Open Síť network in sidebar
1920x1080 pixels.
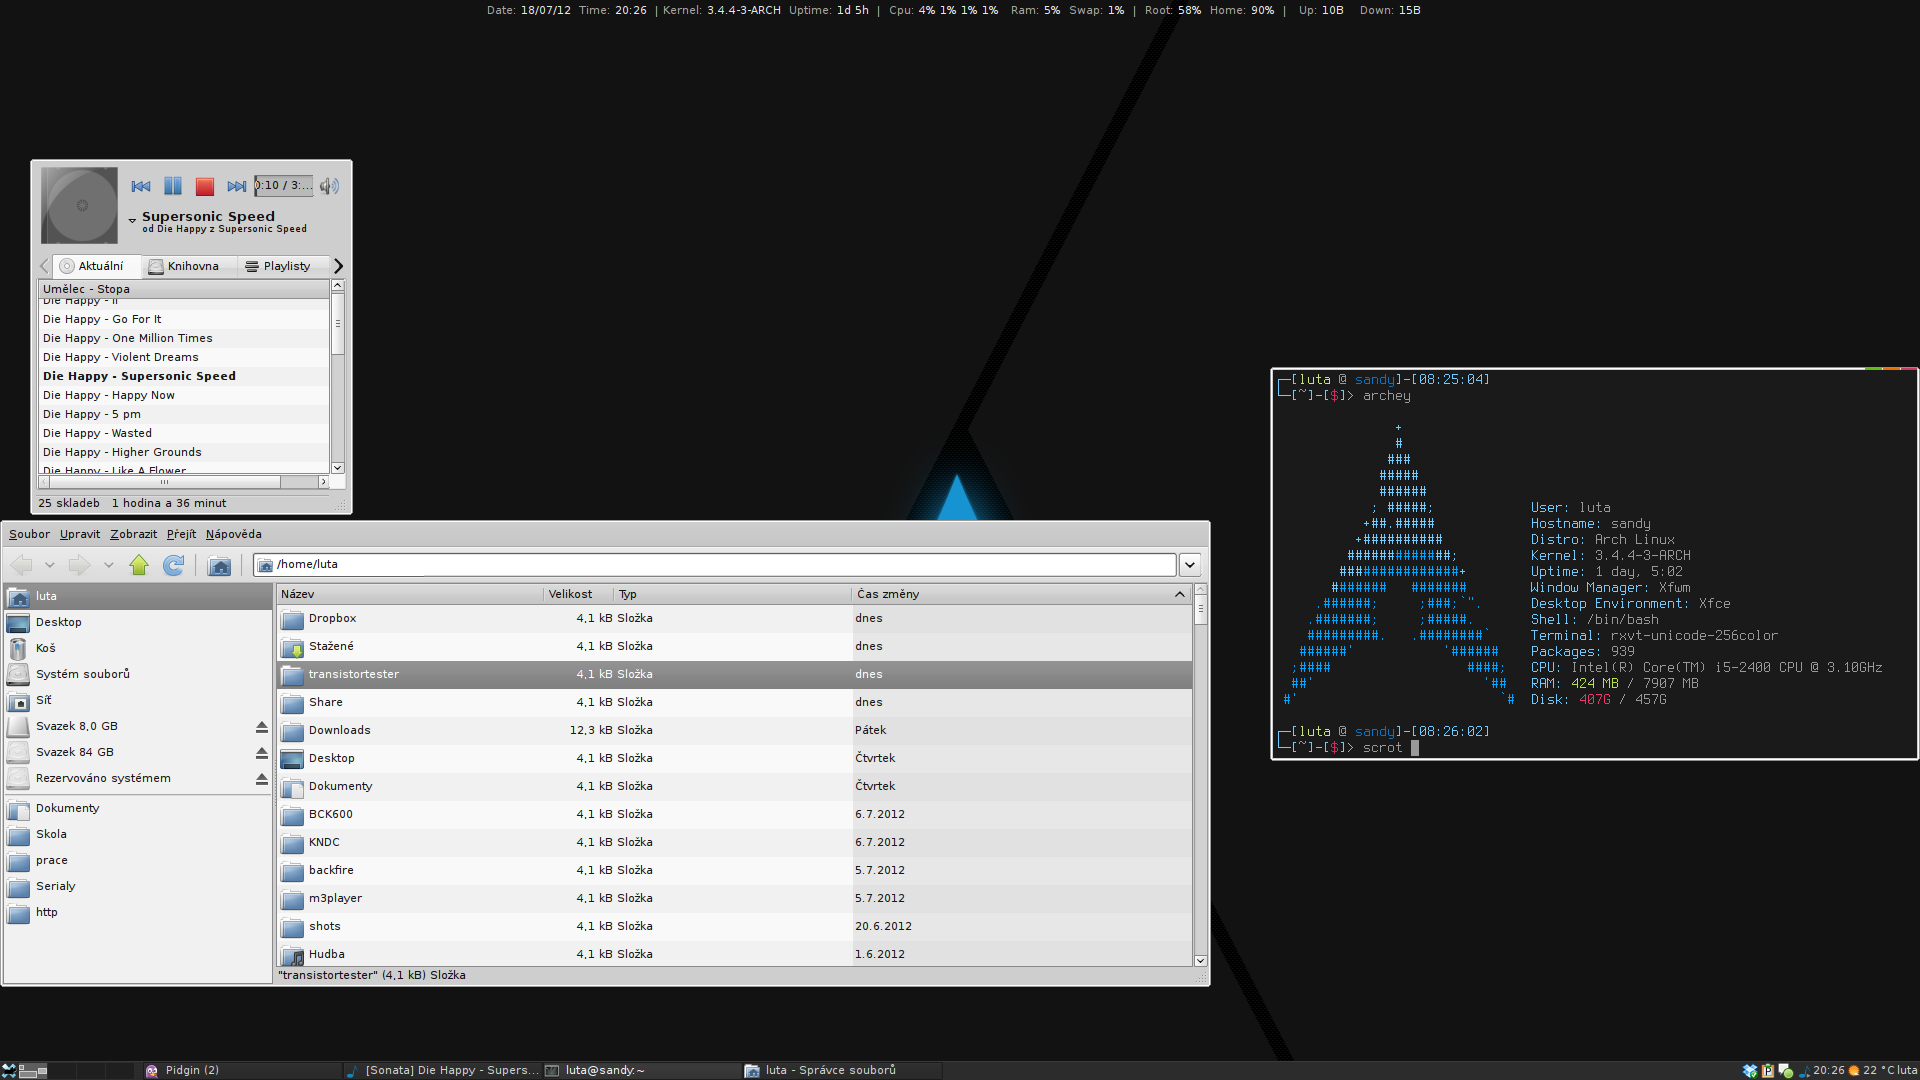point(138,700)
